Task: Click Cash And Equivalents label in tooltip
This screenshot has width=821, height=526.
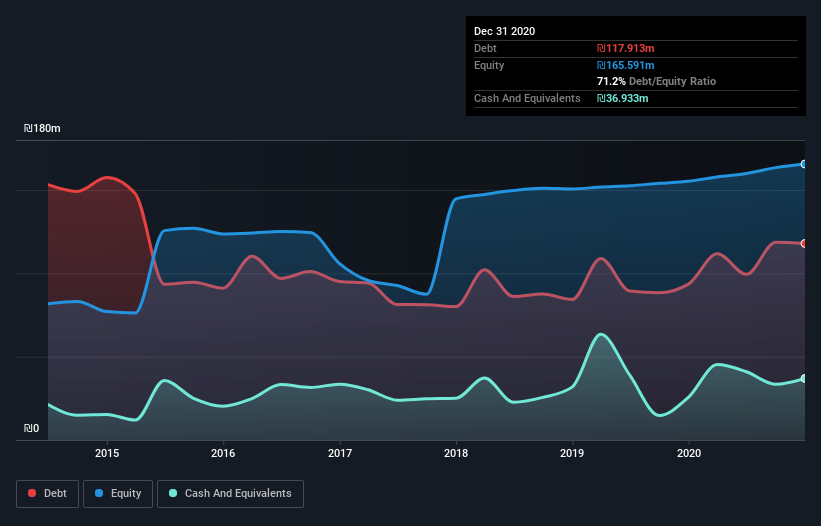Action: click(527, 98)
